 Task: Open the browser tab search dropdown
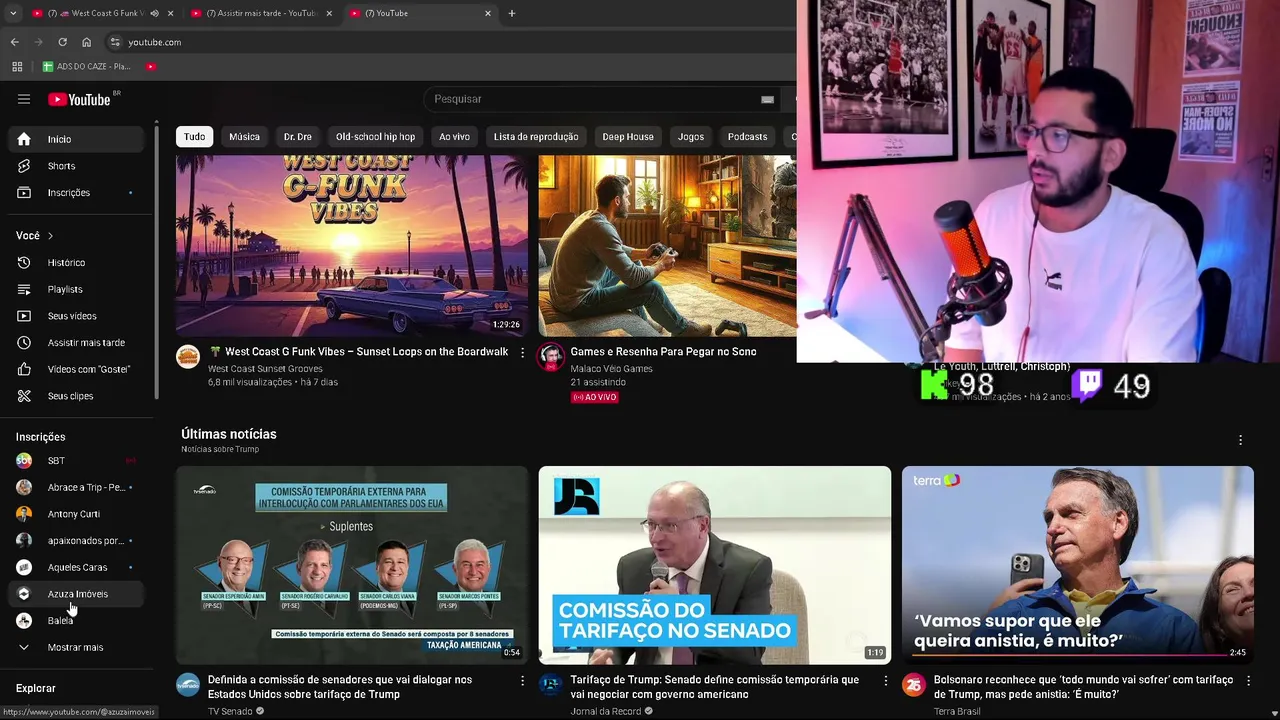pyautogui.click(x=13, y=13)
